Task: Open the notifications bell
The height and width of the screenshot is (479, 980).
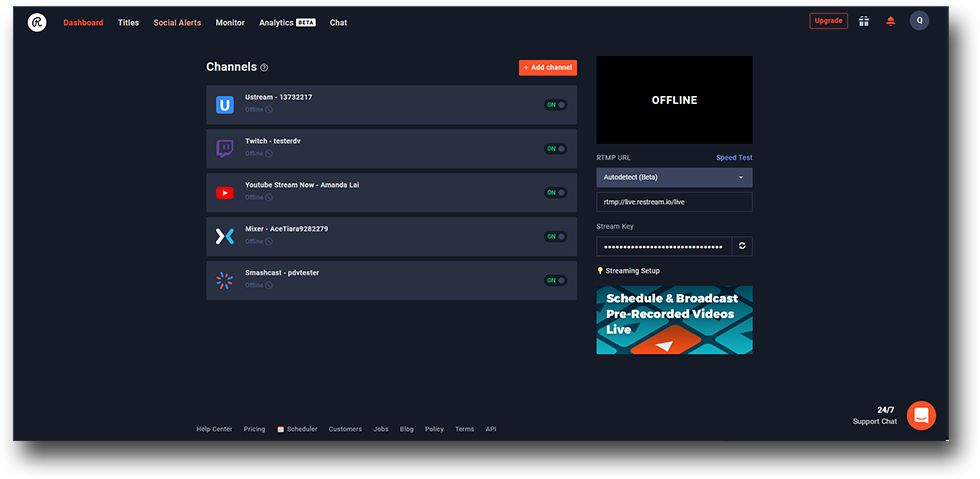Action: pos(891,21)
